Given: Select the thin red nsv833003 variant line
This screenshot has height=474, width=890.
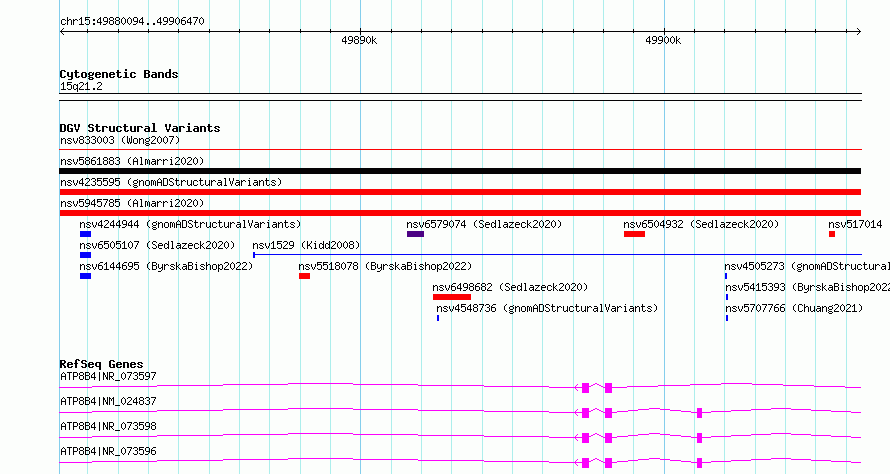Looking at the screenshot, I should coord(460,150).
